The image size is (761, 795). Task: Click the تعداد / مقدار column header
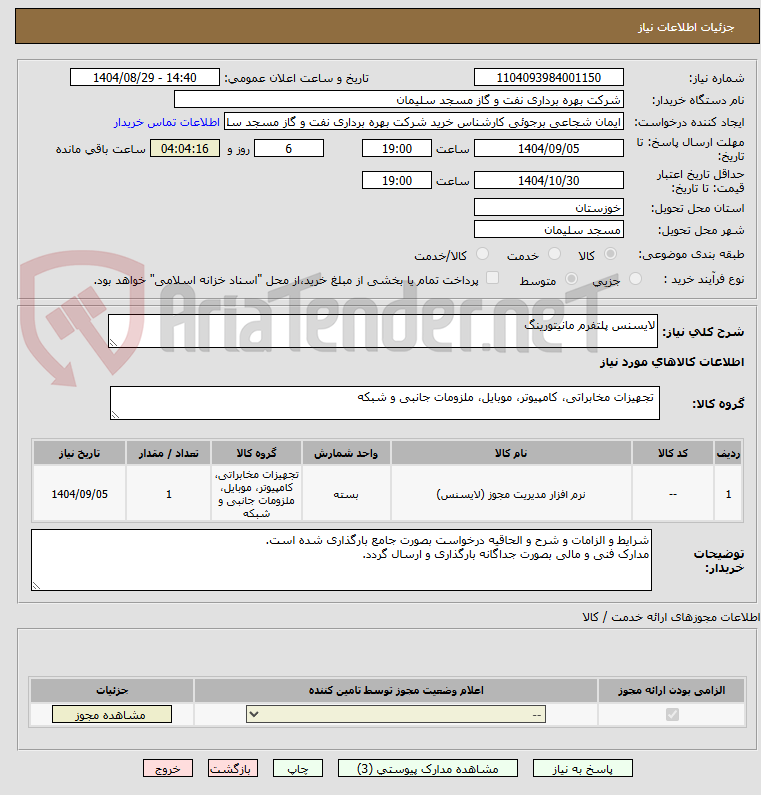(168, 453)
